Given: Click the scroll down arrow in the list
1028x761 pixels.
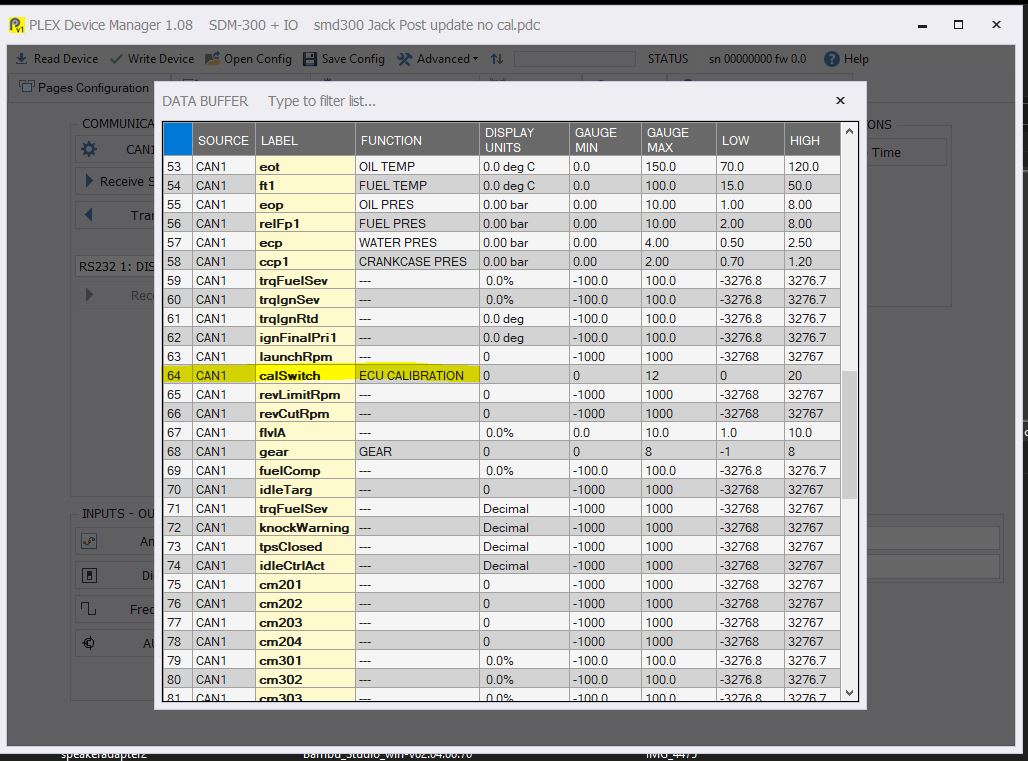Looking at the screenshot, I should click(x=850, y=692).
